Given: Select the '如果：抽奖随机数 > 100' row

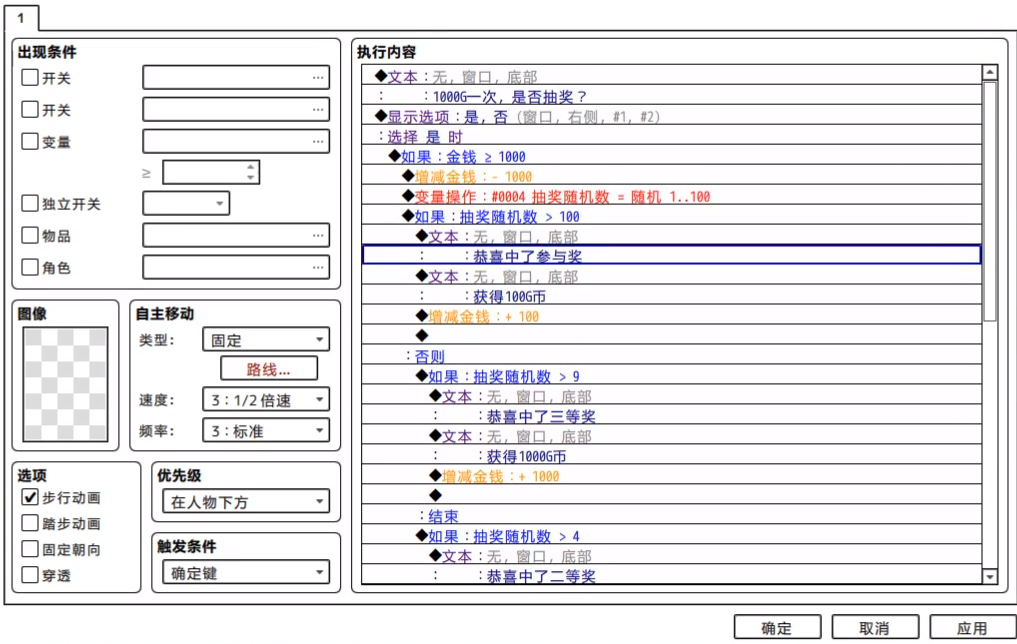Looking at the screenshot, I should pyautogui.click(x=671, y=217).
